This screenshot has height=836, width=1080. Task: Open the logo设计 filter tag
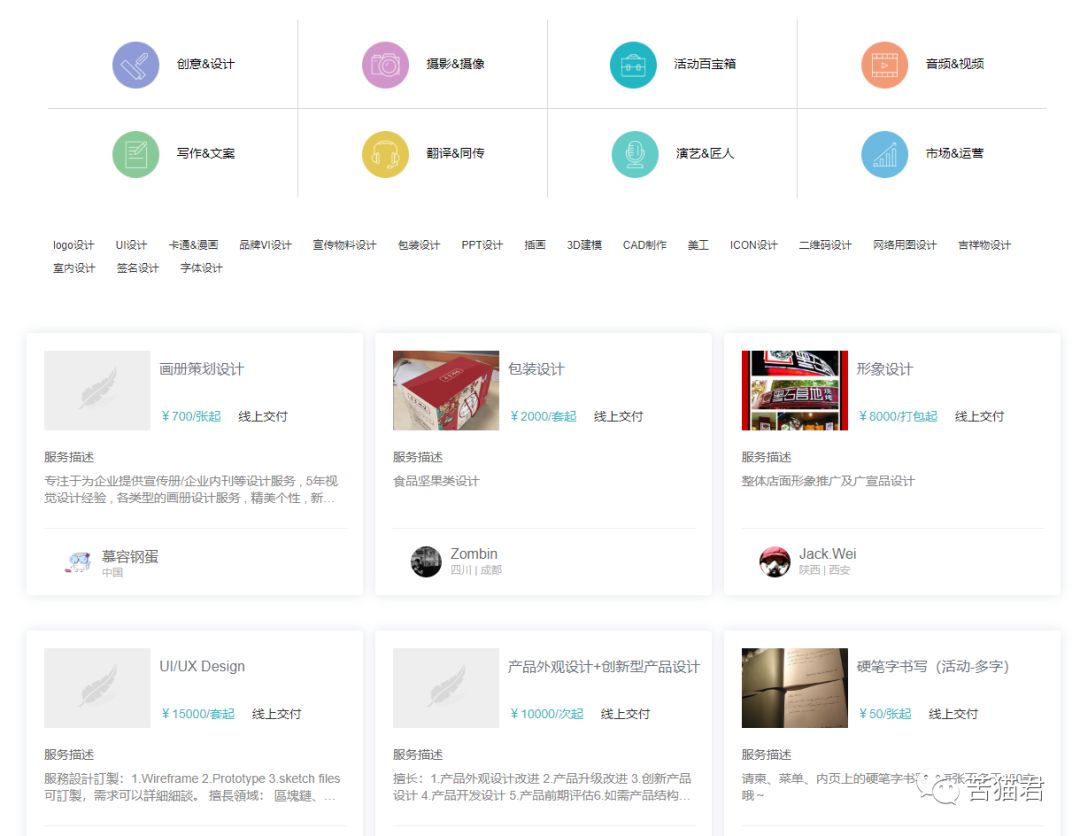pos(71,243)
